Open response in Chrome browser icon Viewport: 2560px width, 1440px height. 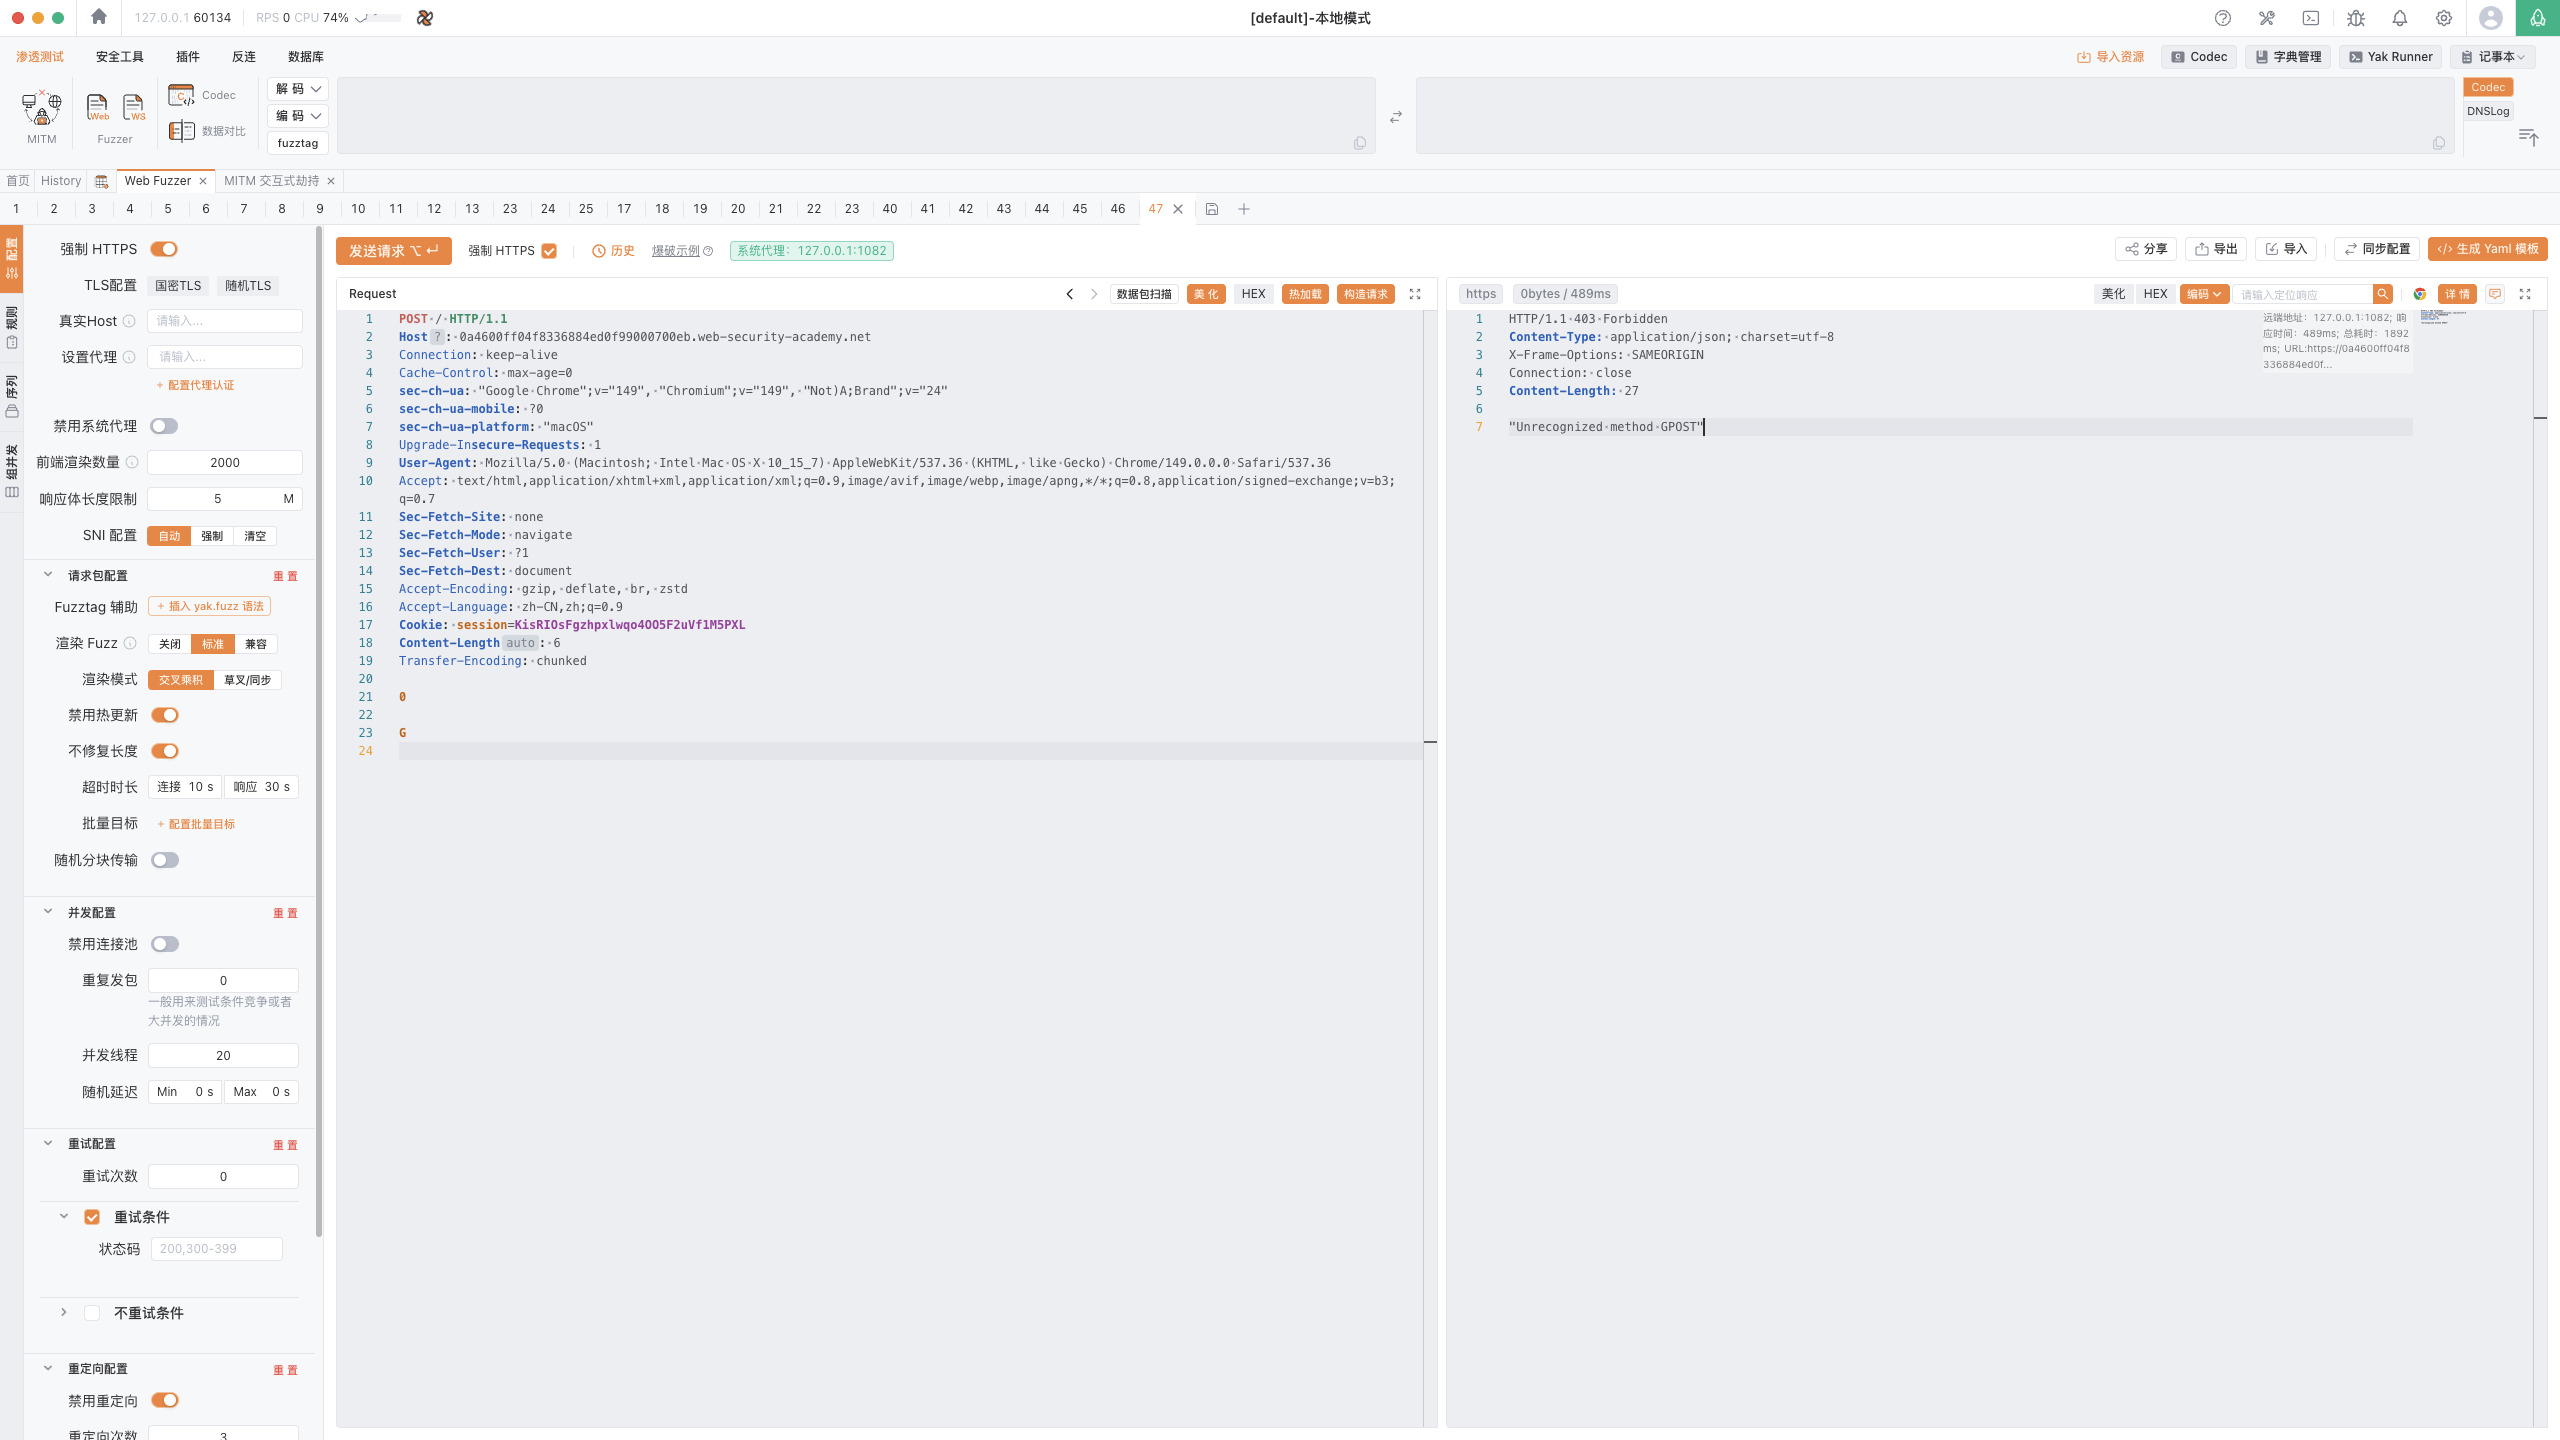click(x=2420, y=294)
